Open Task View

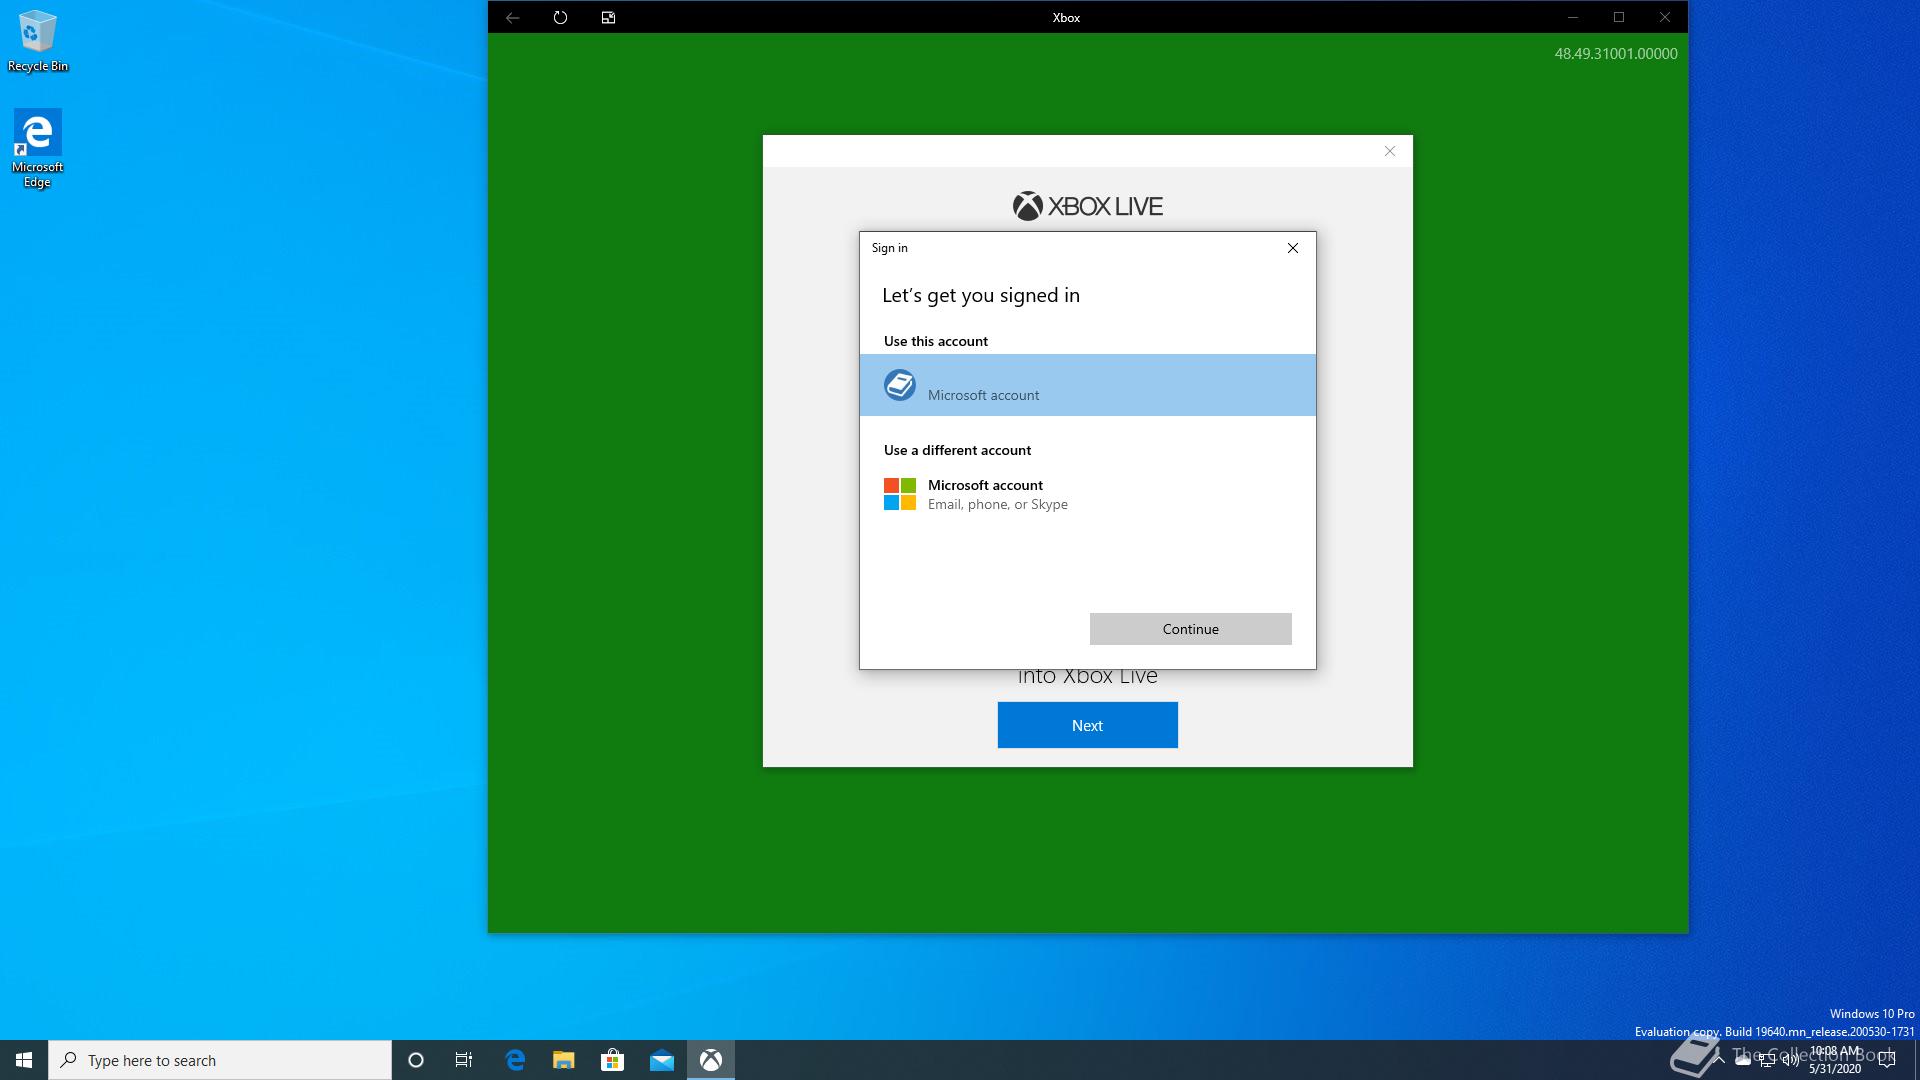[464, 1060]
